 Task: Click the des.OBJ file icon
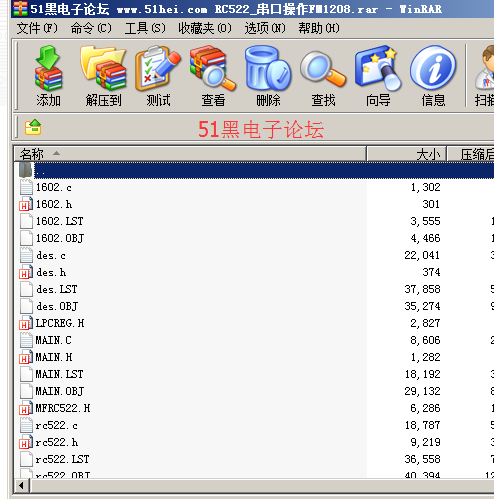[26, 306]
